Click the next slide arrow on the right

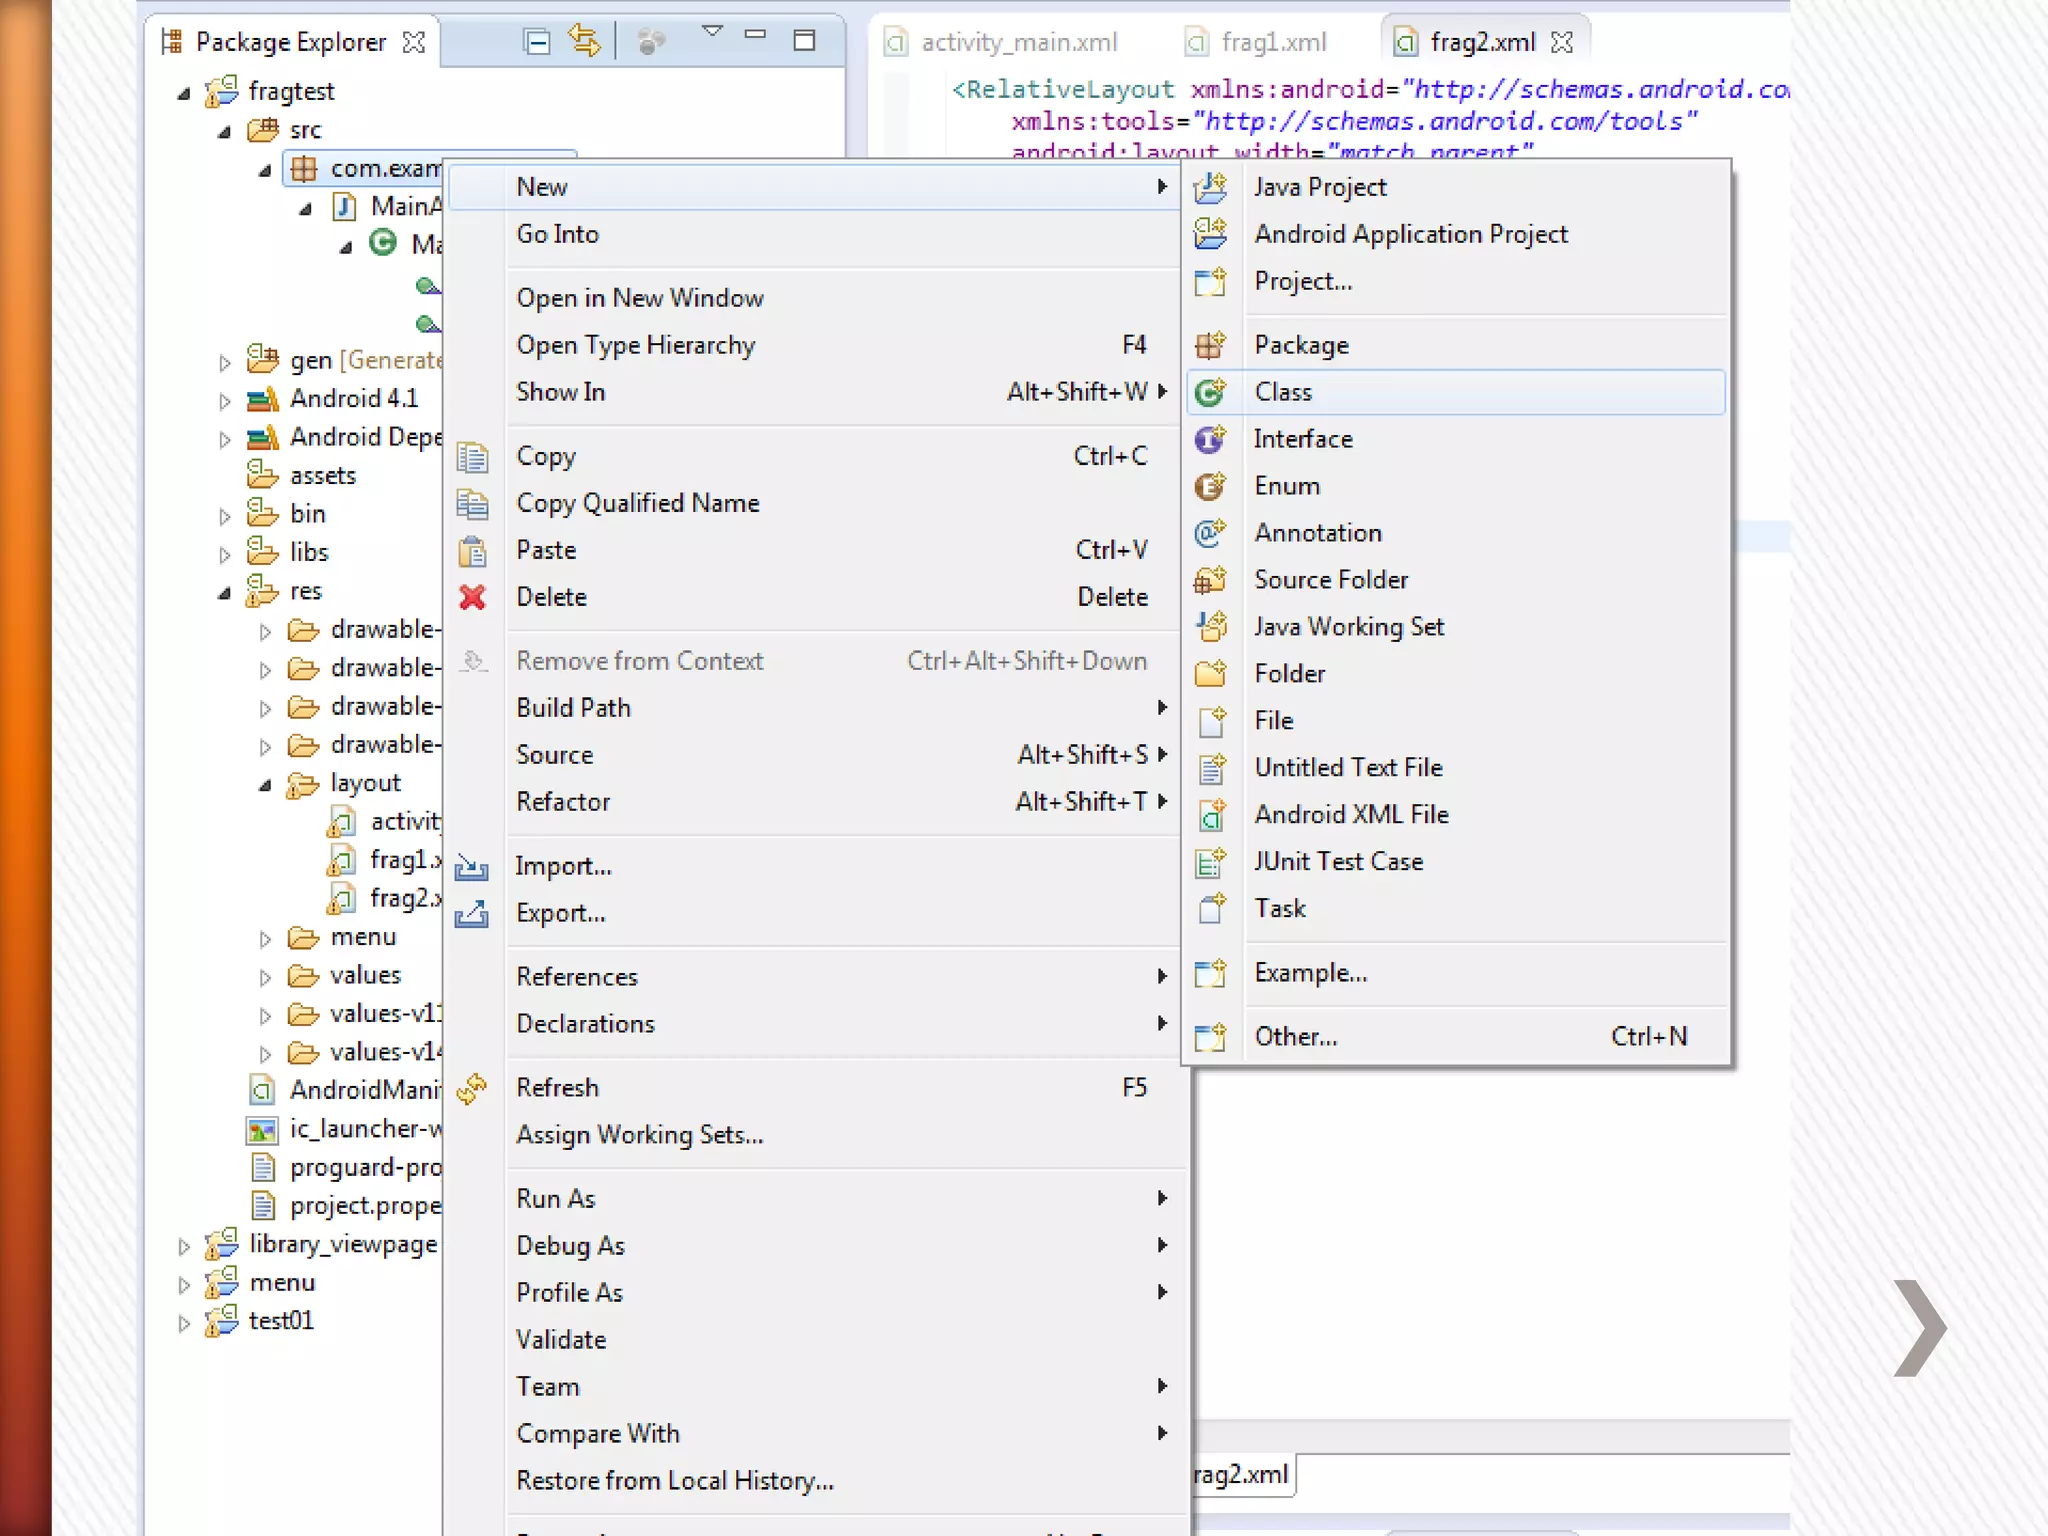coord(1920,1328)
